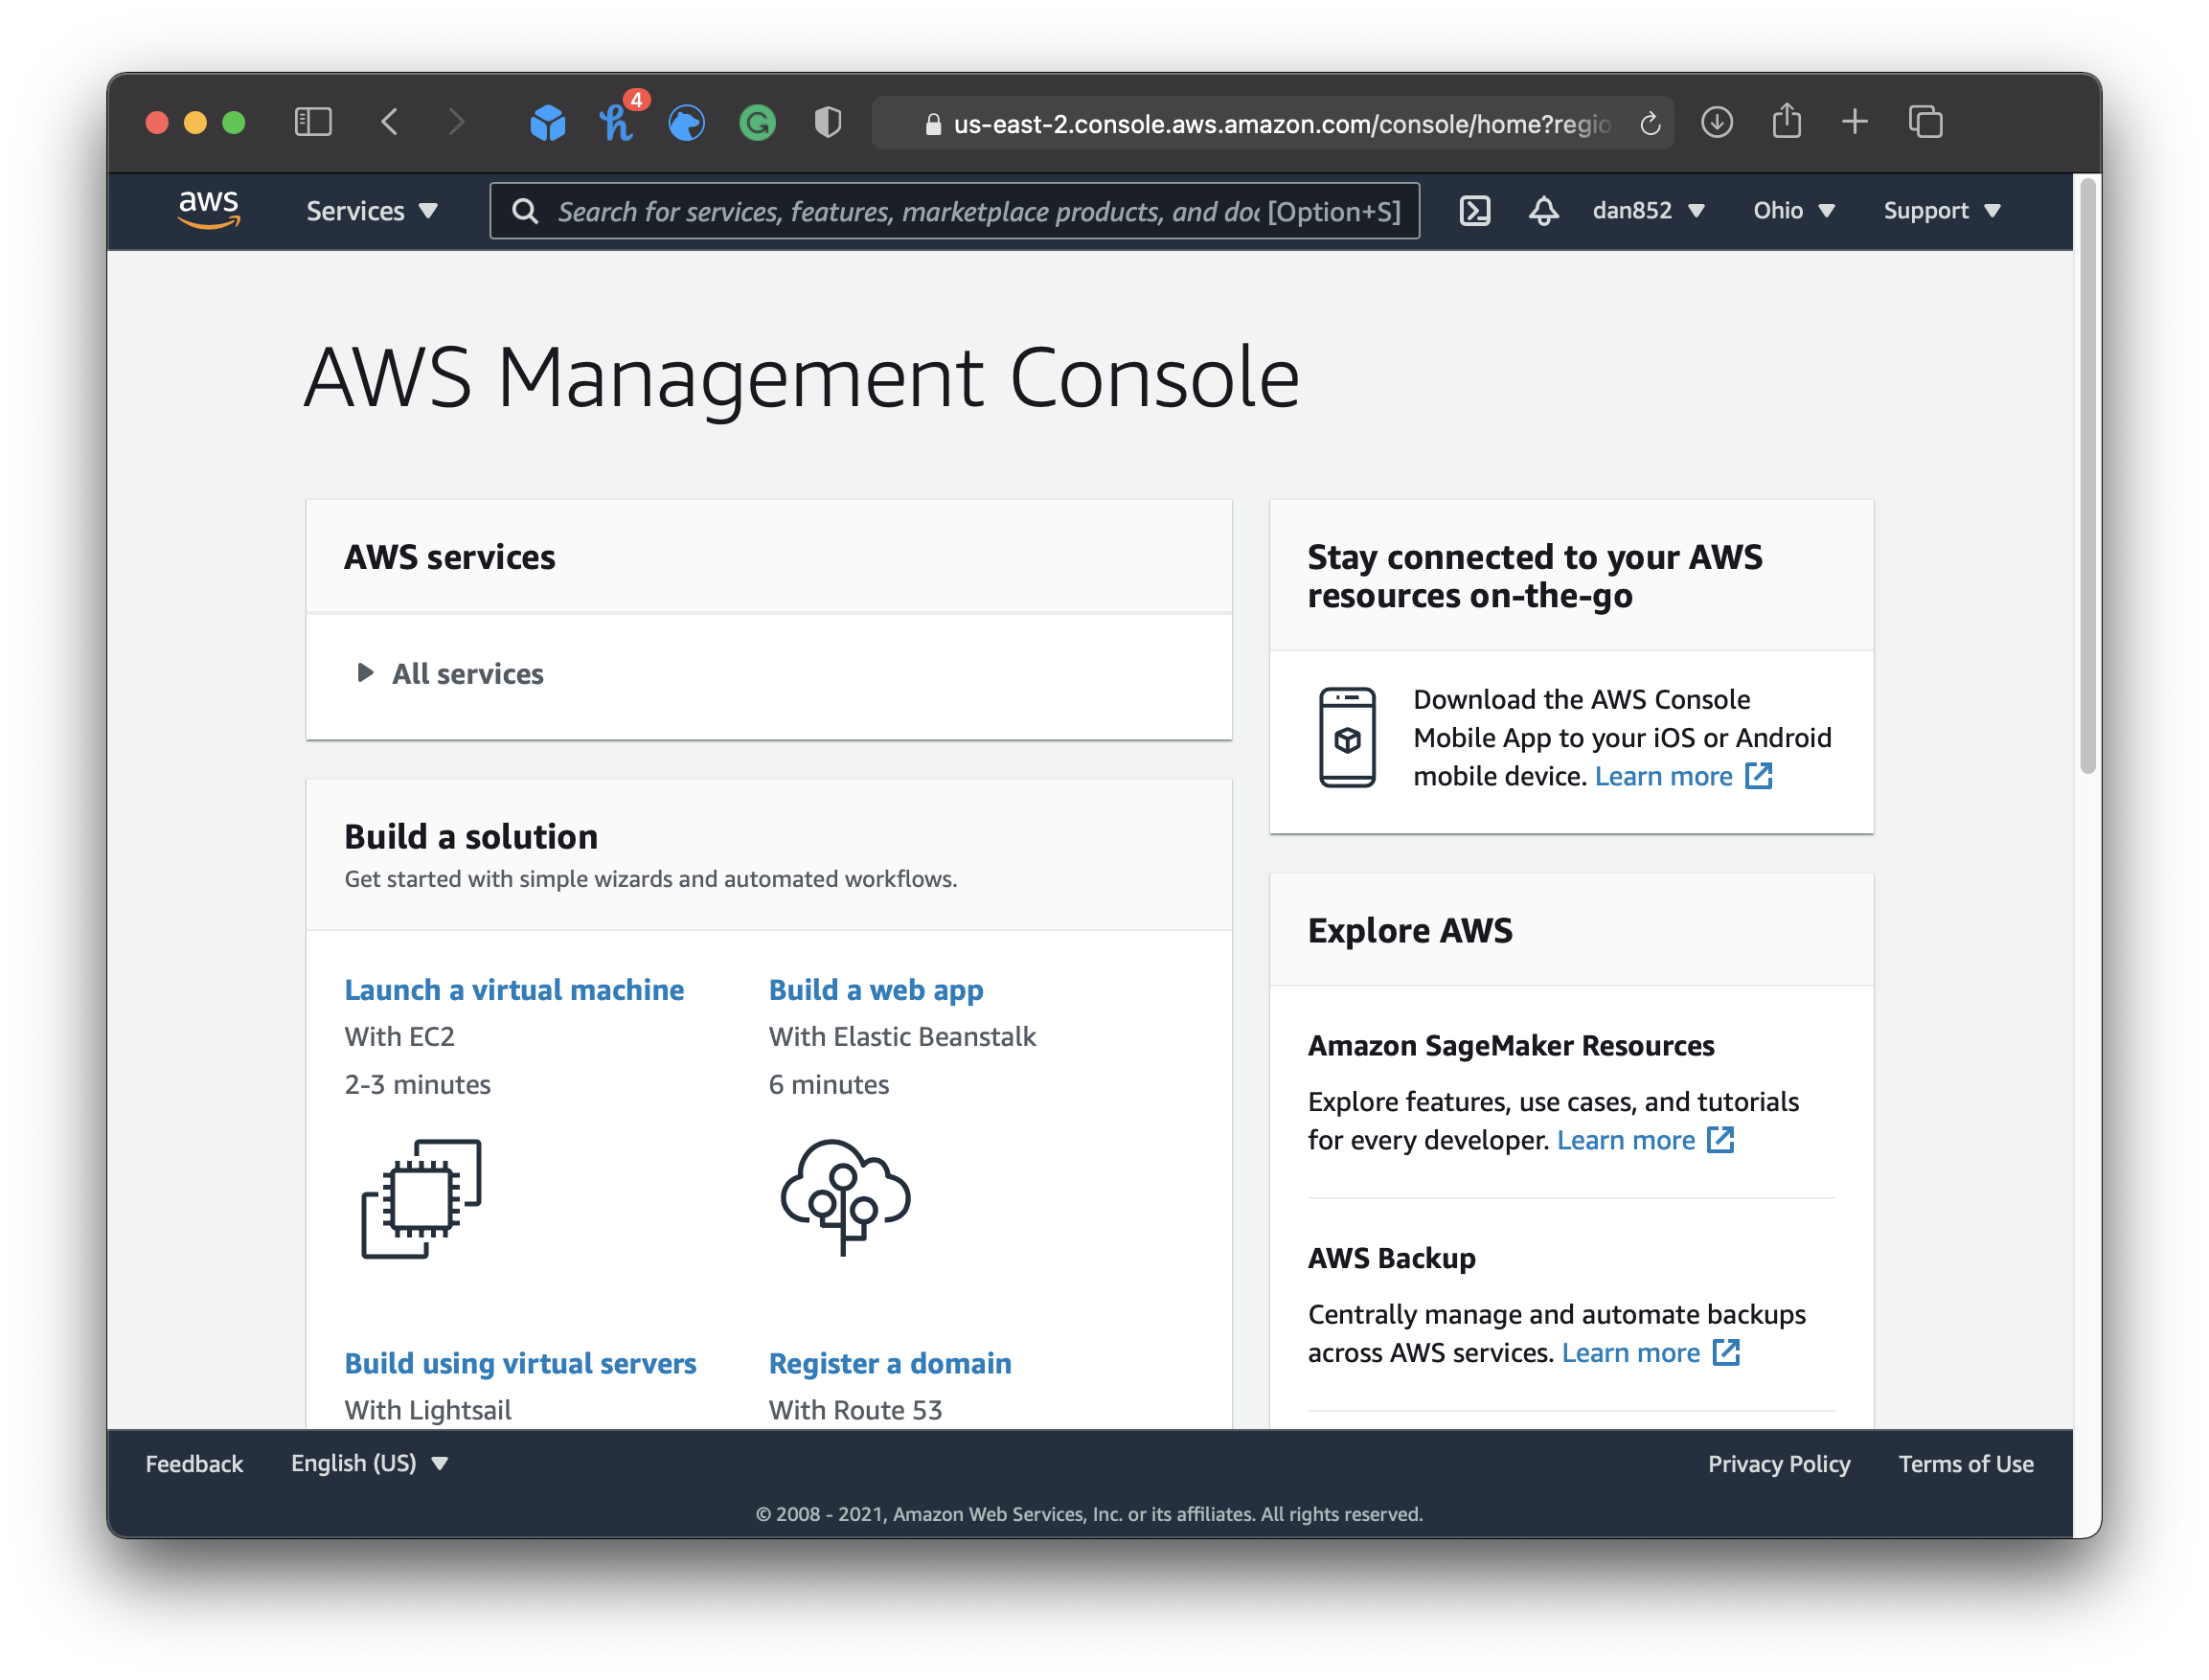This screenshot has width=2209, height=1680.
Task: Click the Safari URL address bar
Action: (1272, 123)
